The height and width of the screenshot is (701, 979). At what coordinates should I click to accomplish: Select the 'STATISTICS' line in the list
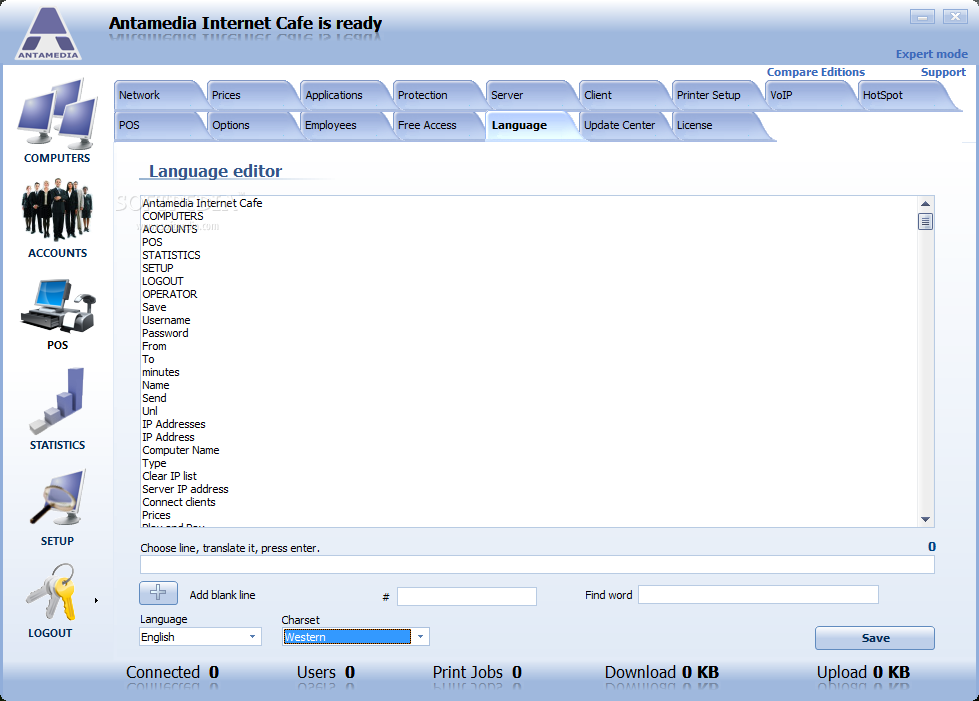pos(171,255)
